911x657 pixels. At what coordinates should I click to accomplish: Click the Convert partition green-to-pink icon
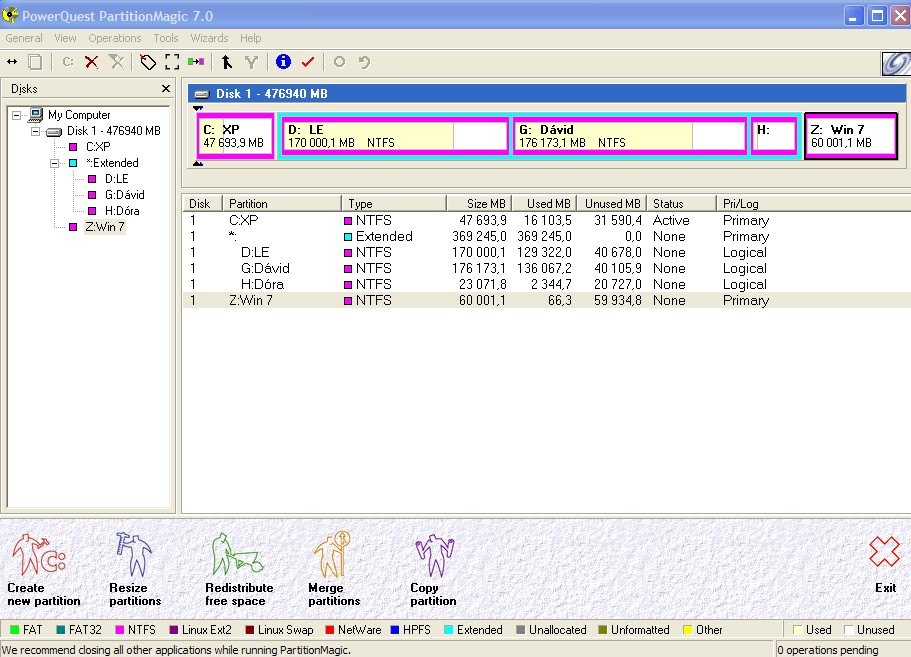(x=196, y=62)
